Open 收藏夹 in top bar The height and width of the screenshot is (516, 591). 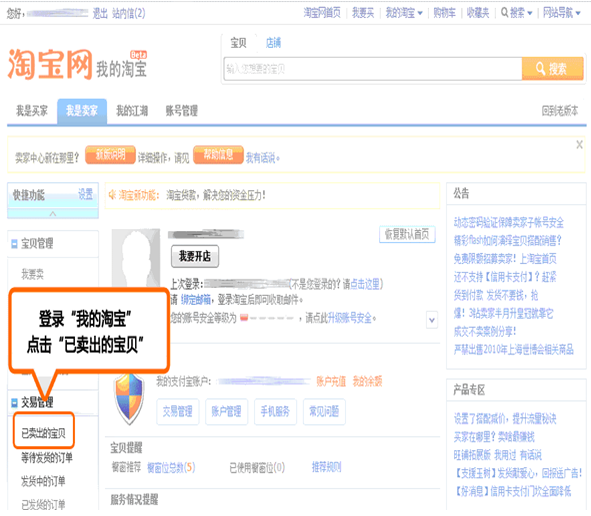tap(478, 13)
